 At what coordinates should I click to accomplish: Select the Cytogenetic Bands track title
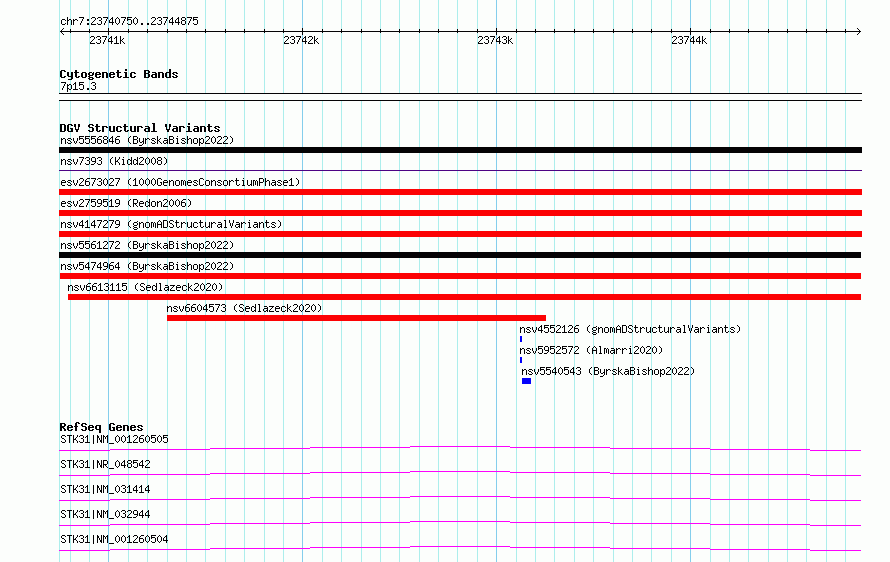(119, 74)
